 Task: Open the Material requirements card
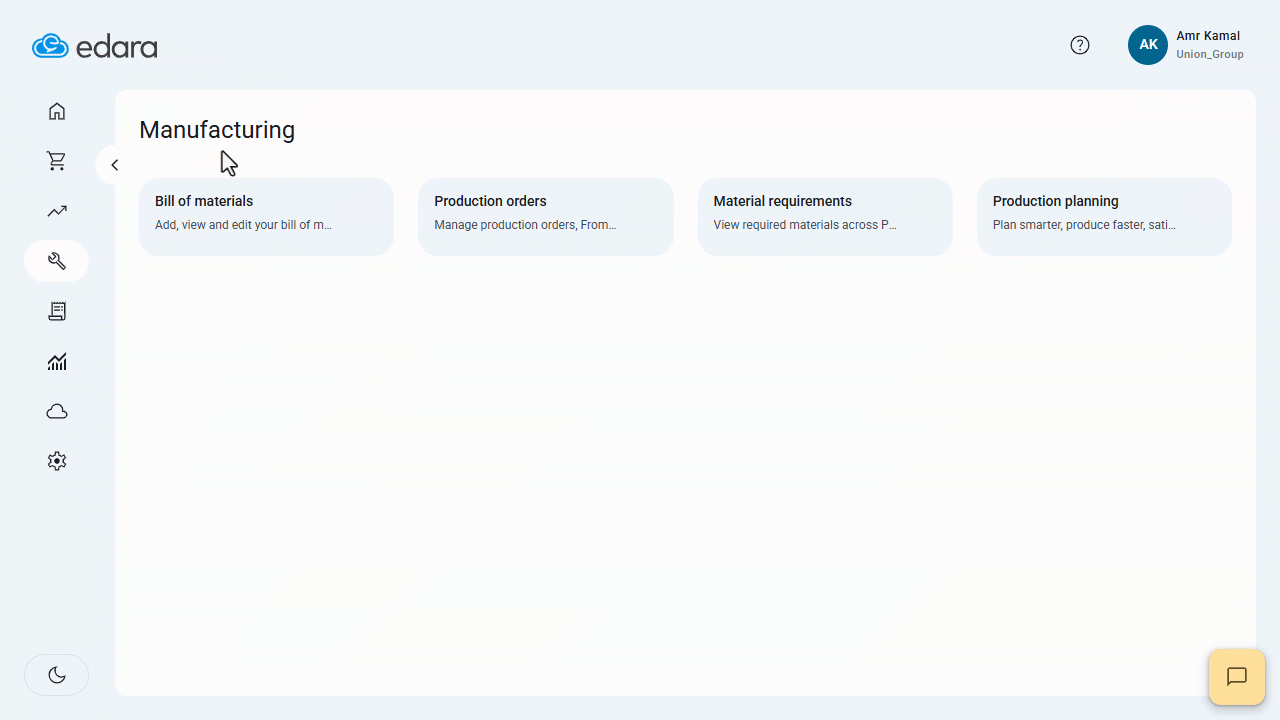(x=825, y=217)
